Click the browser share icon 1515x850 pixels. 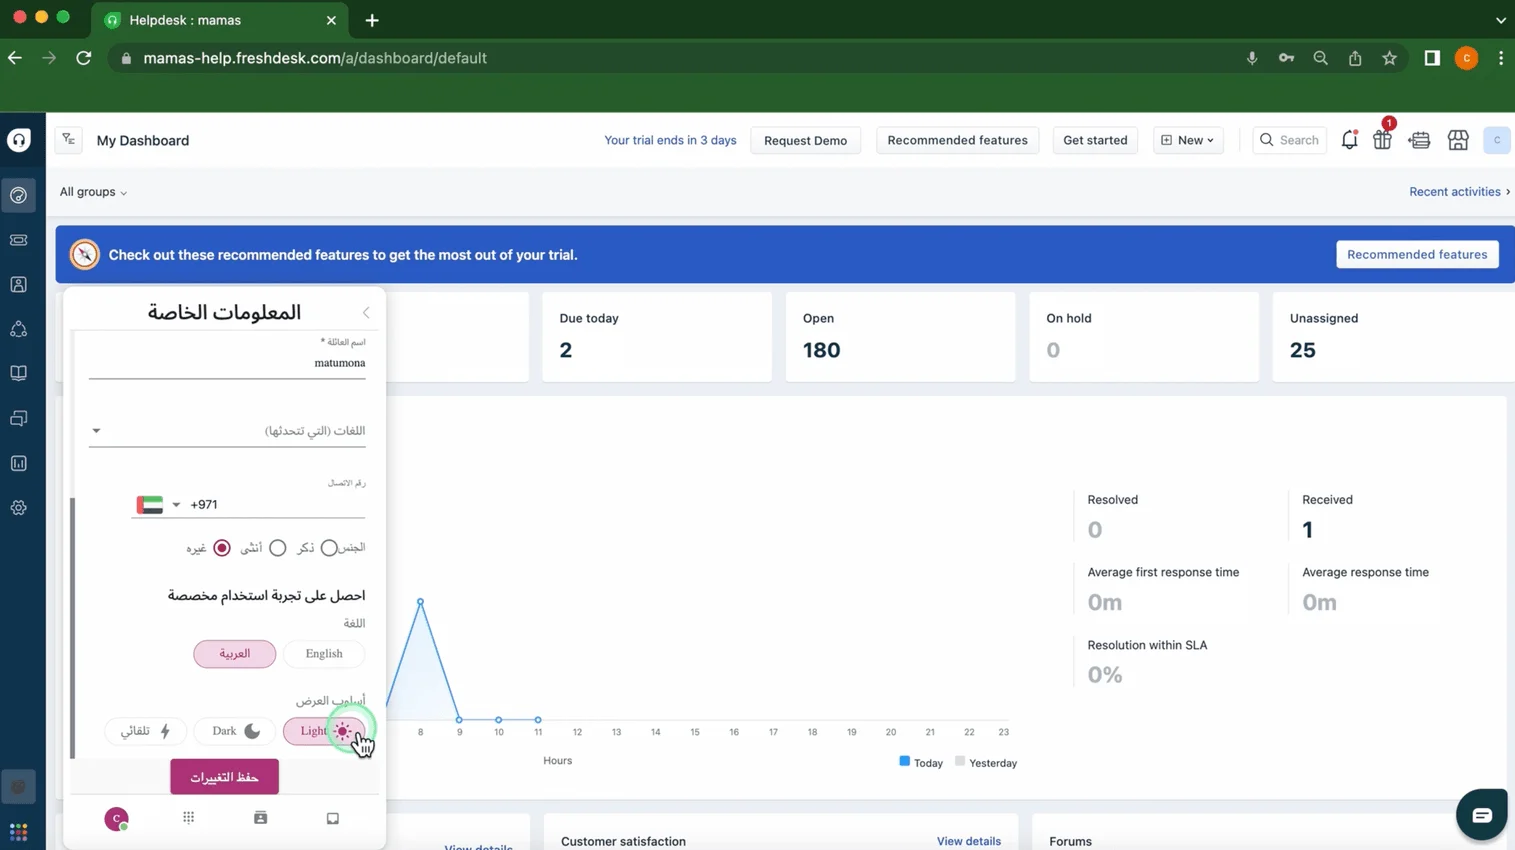(1355, 58)
